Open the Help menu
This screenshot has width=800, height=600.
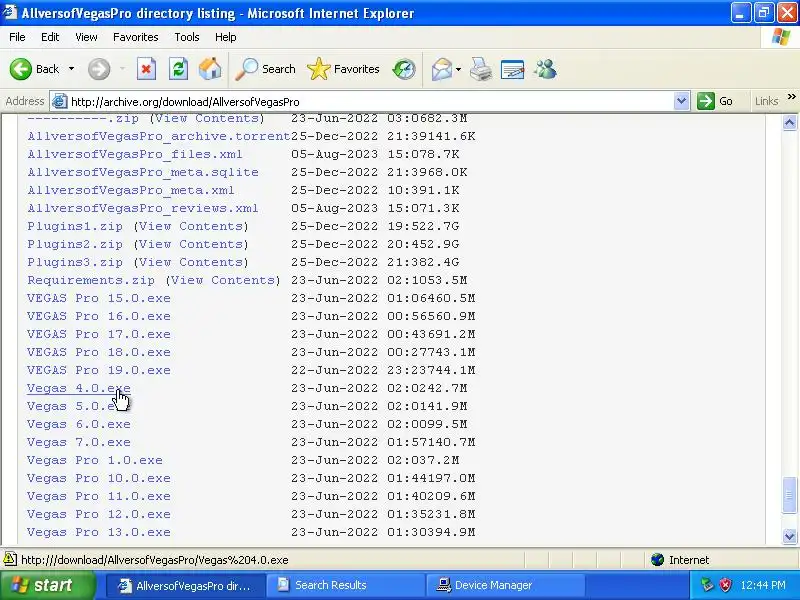tap(226, 37)
